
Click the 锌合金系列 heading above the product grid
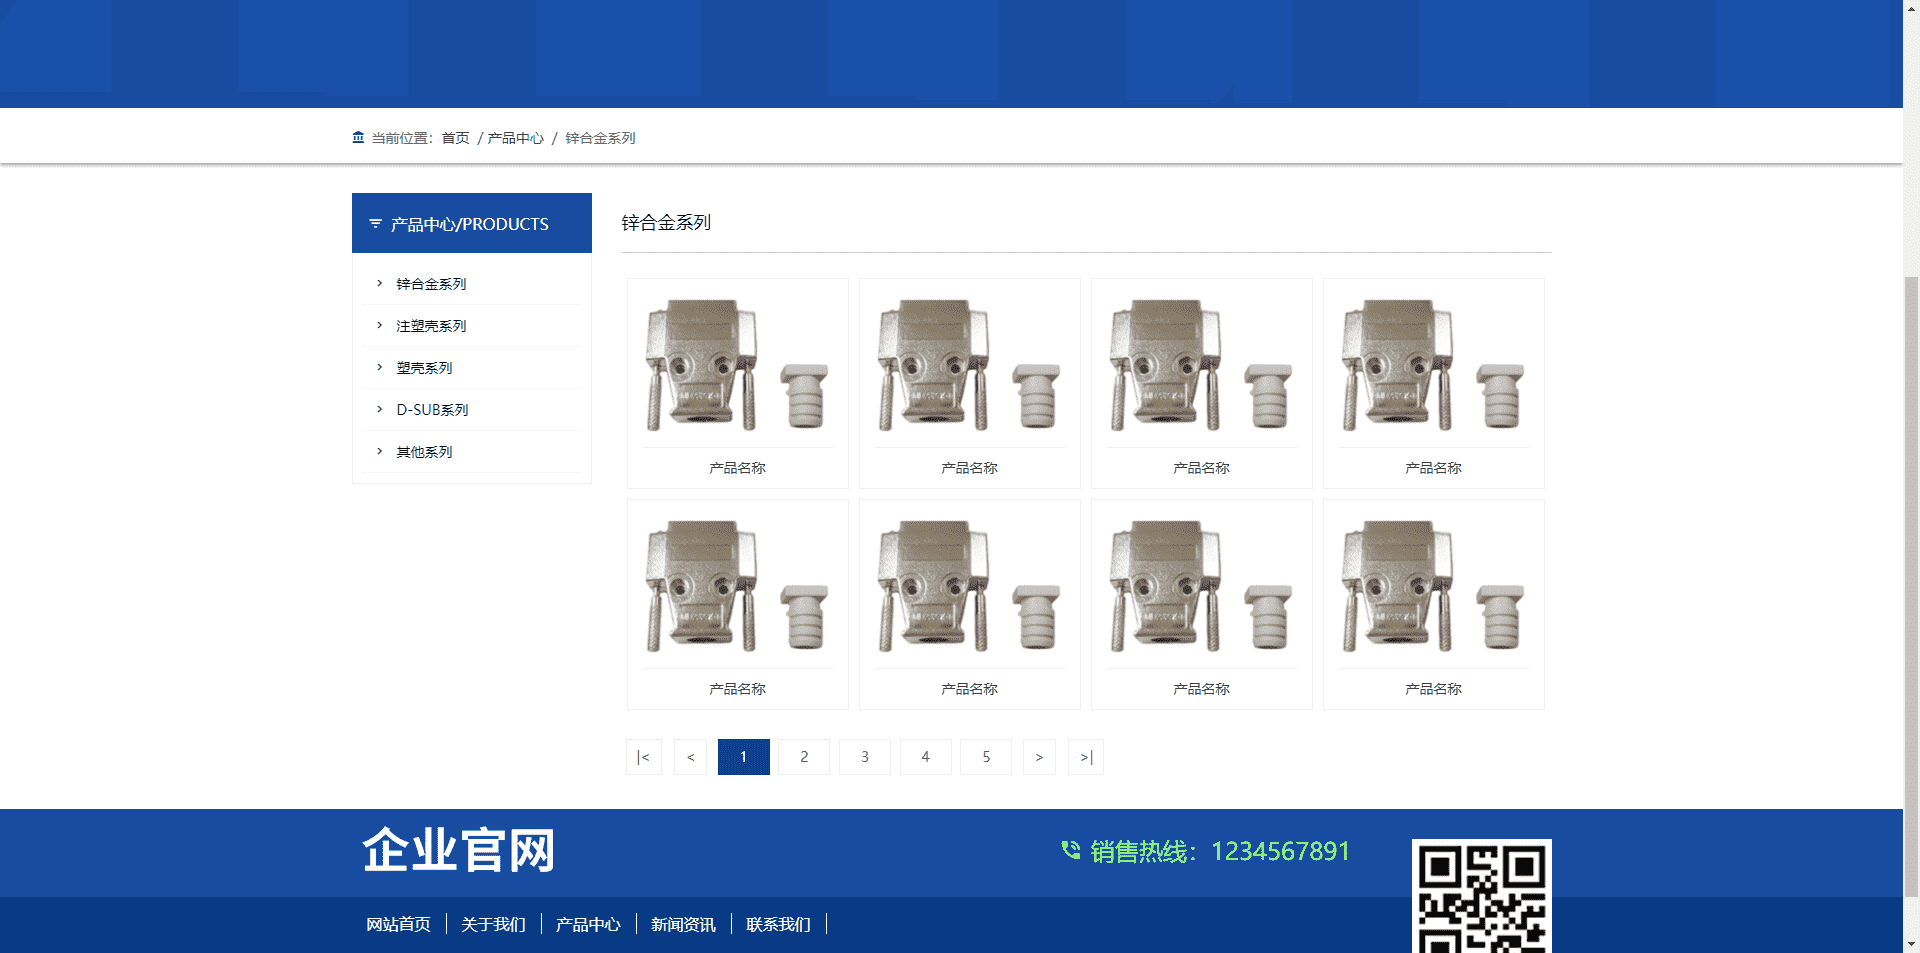(666, 223)
